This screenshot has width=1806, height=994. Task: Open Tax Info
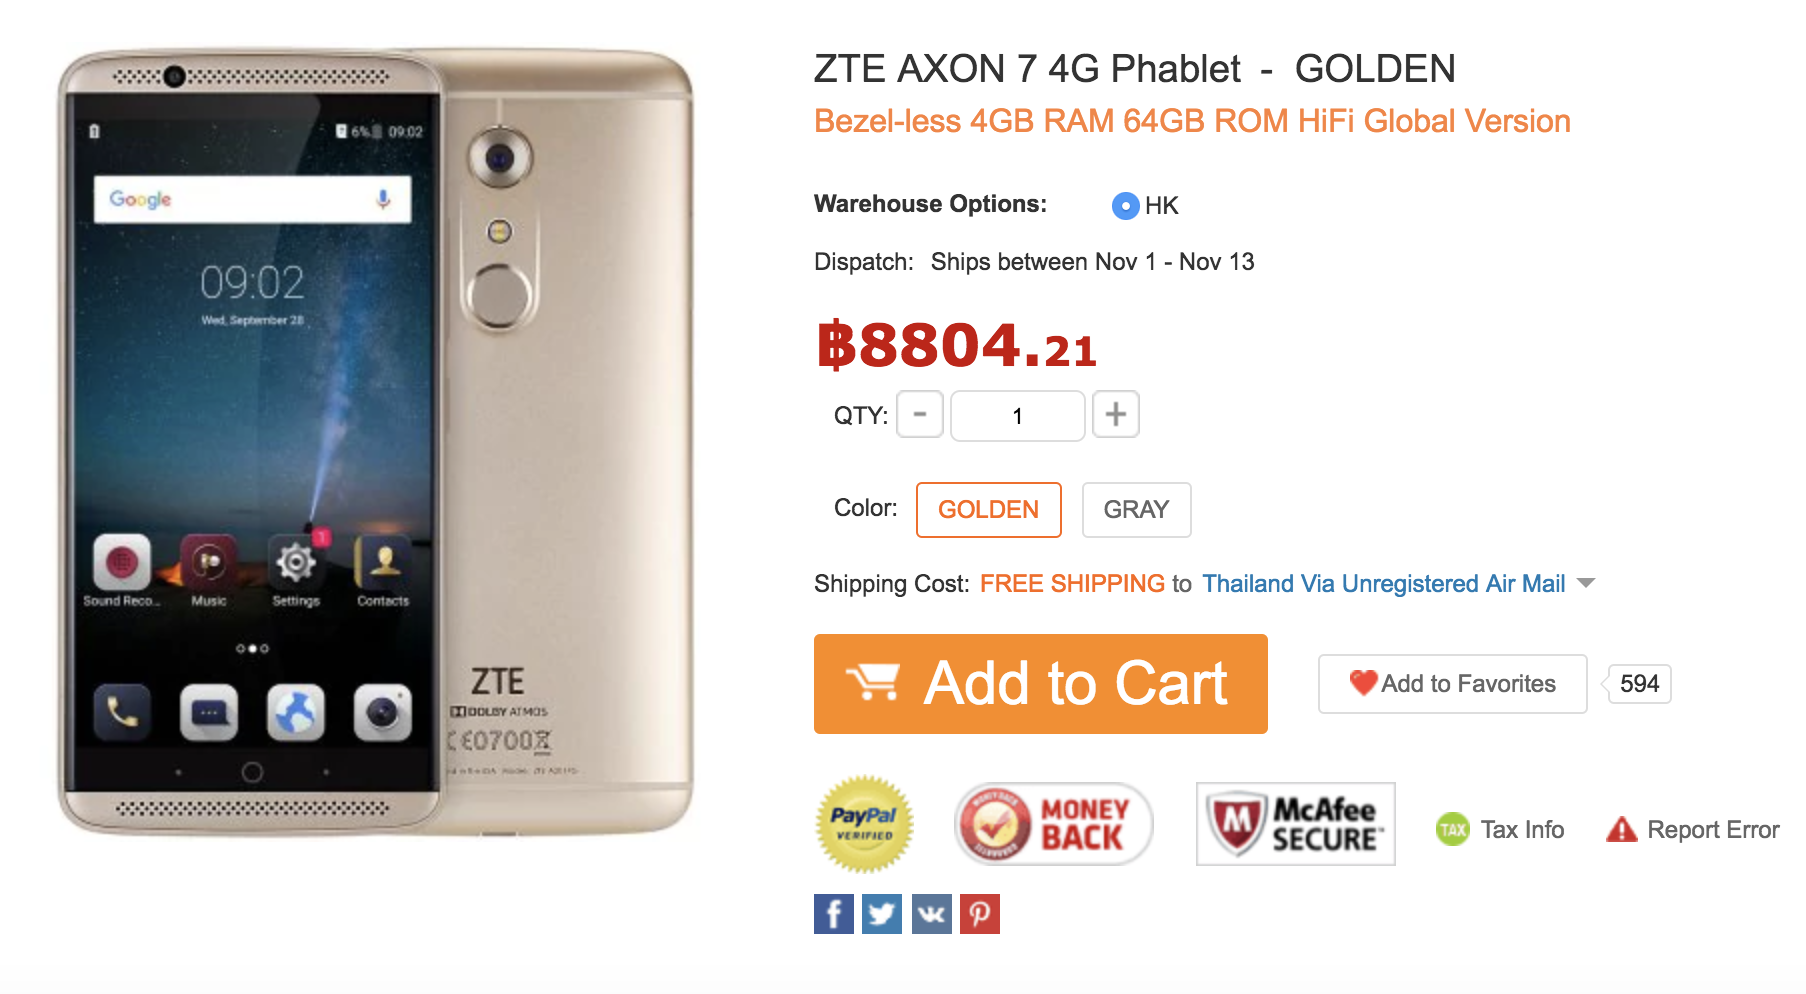pyautogui.click(x=1500, y=829)
